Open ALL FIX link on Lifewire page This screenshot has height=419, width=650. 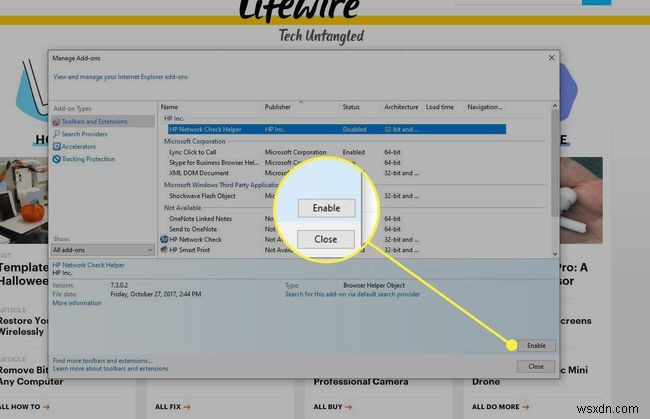click(172, 407)
